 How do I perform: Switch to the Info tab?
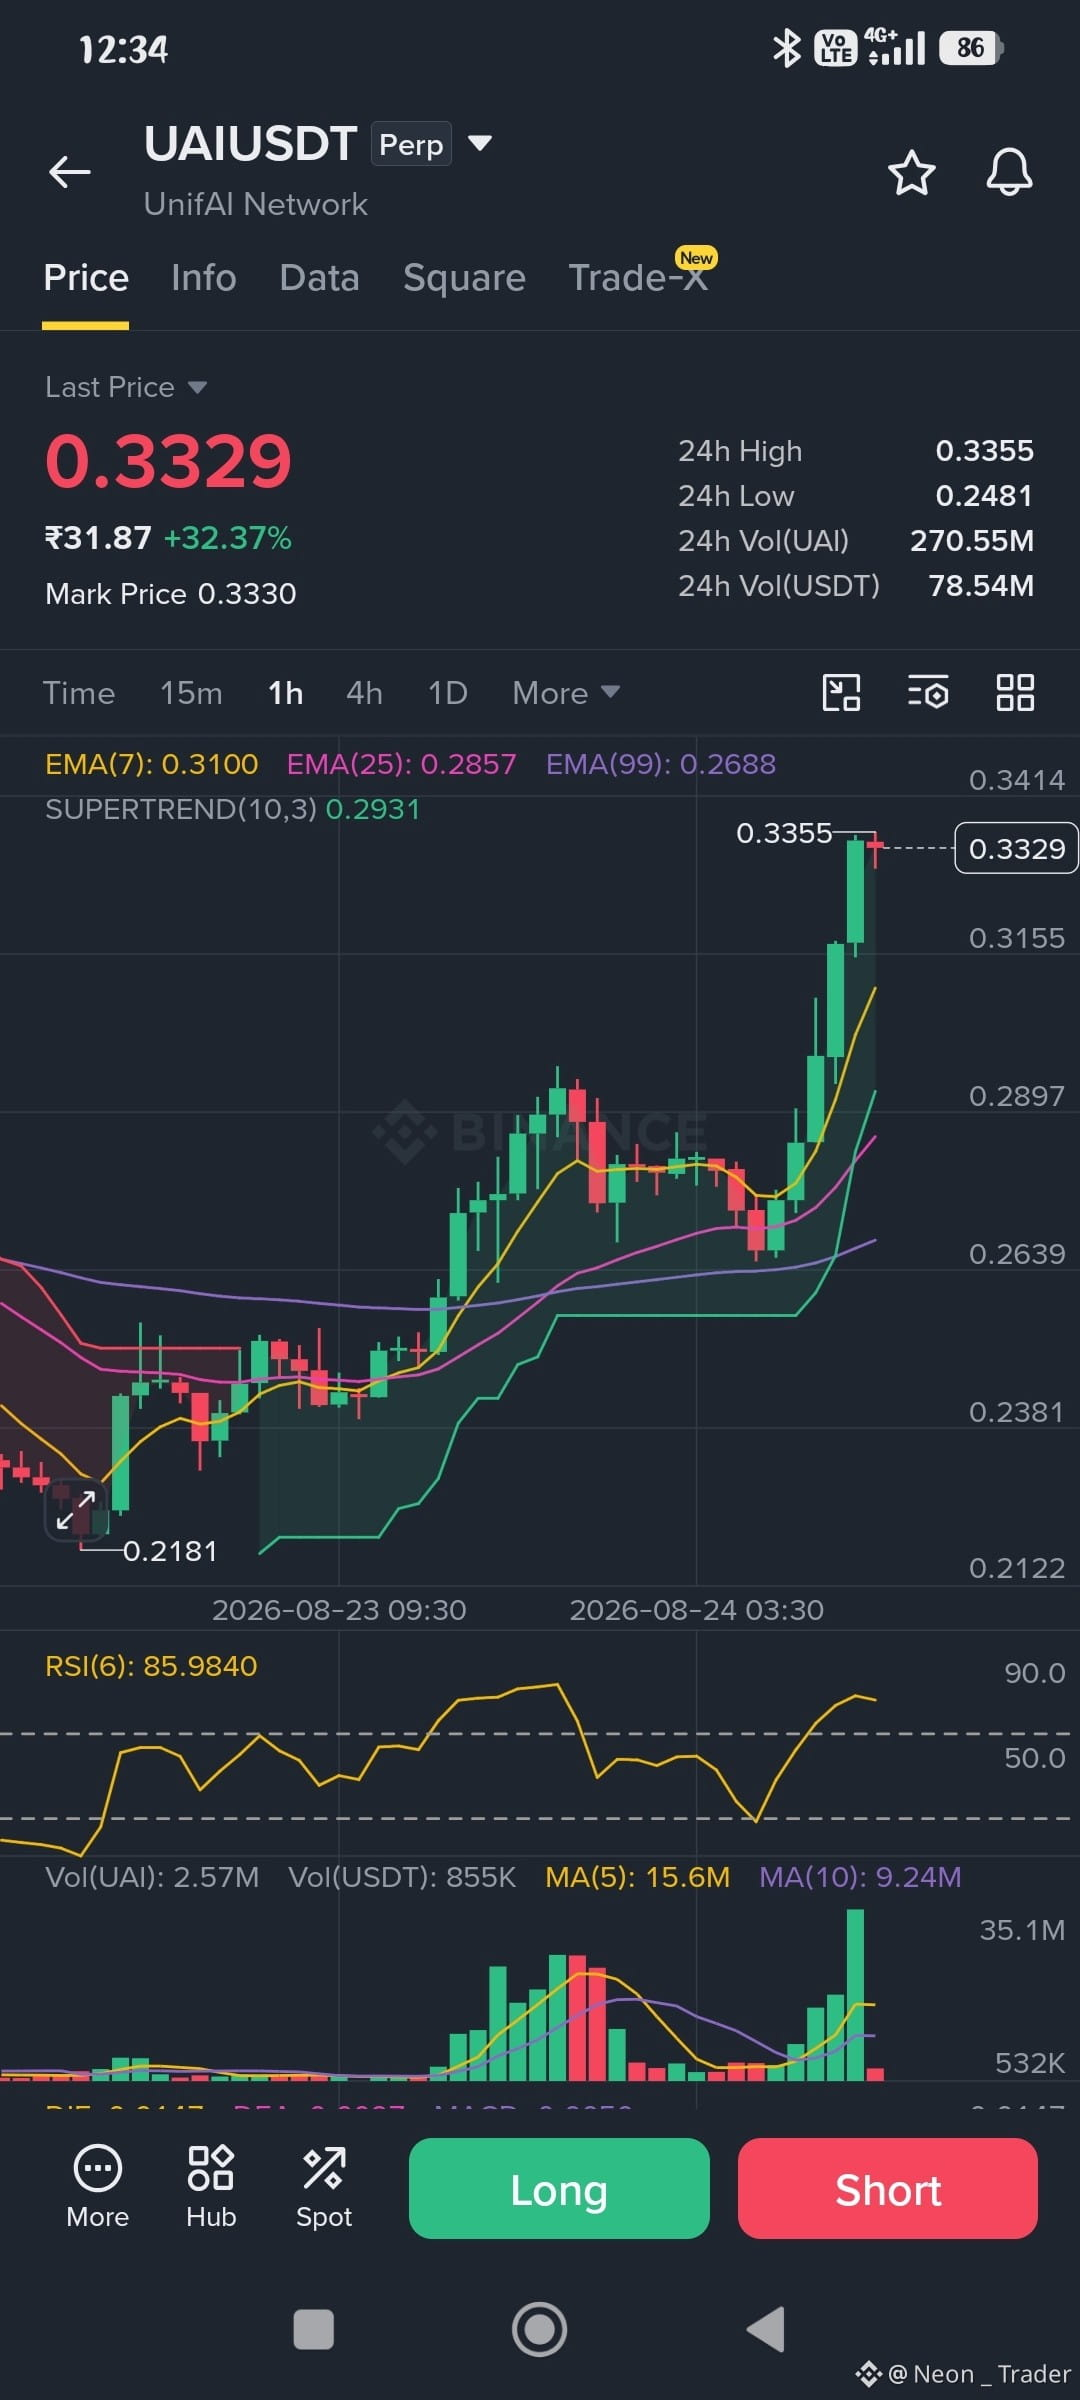pyautogui.click(x=204, y=278)
